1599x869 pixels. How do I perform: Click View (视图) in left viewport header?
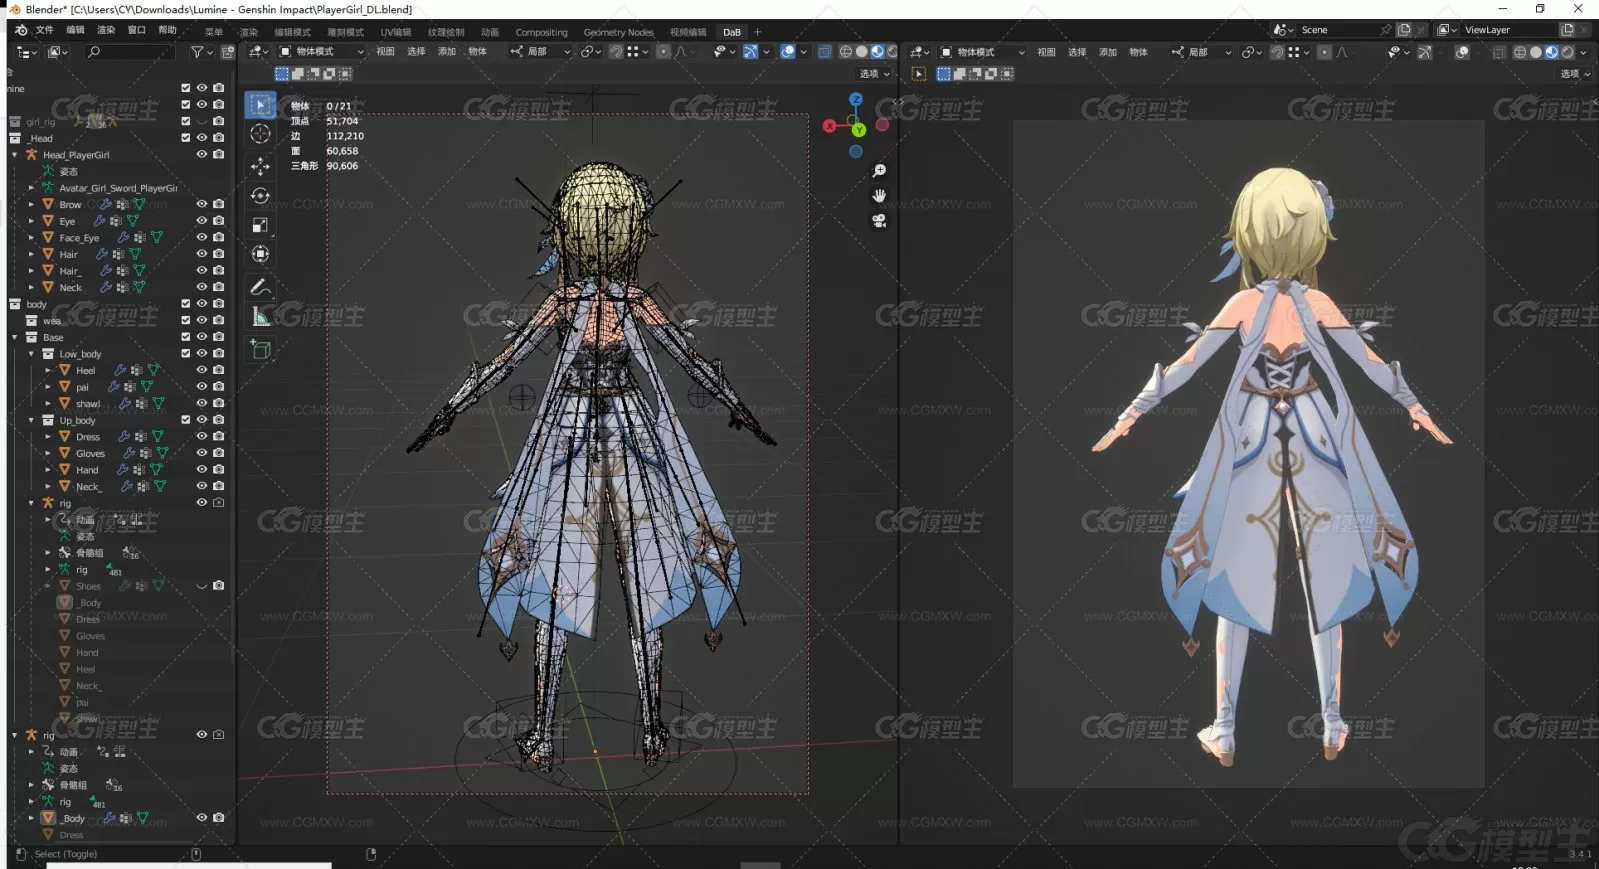385,52
